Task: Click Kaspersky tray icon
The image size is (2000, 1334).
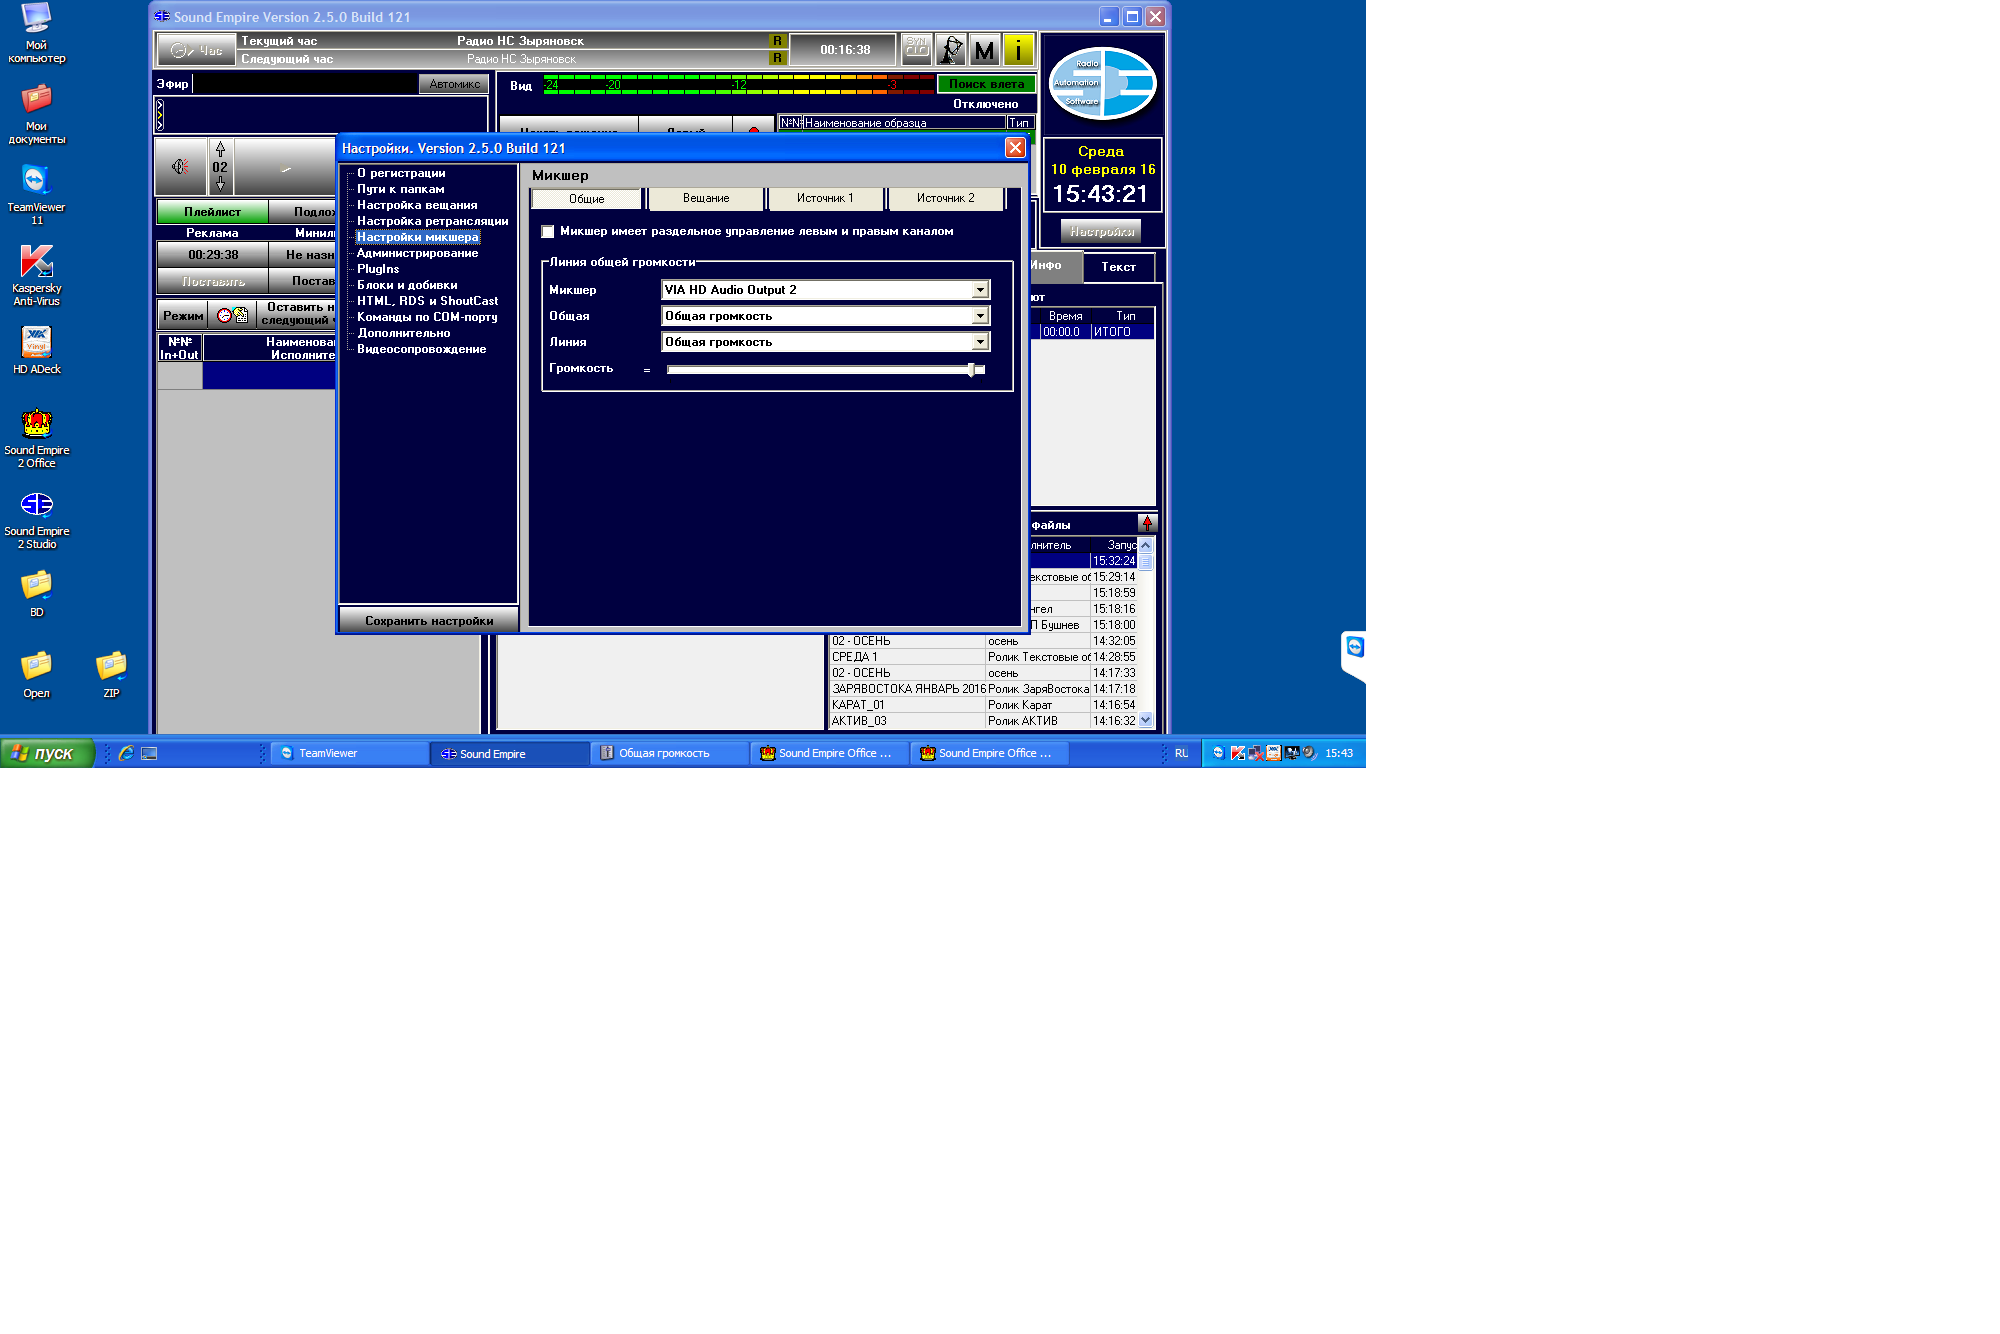Action: 1237,753
